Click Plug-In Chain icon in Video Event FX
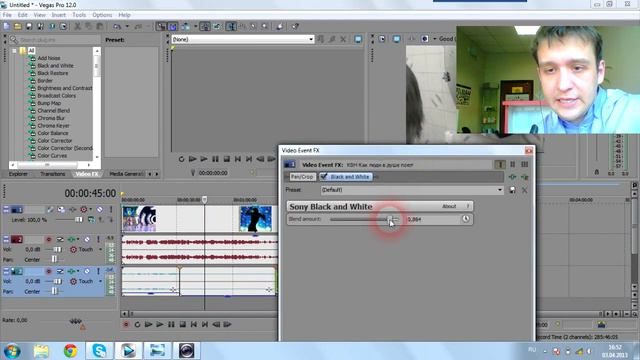Screen dimensions: 640x360 click(512, 177)
